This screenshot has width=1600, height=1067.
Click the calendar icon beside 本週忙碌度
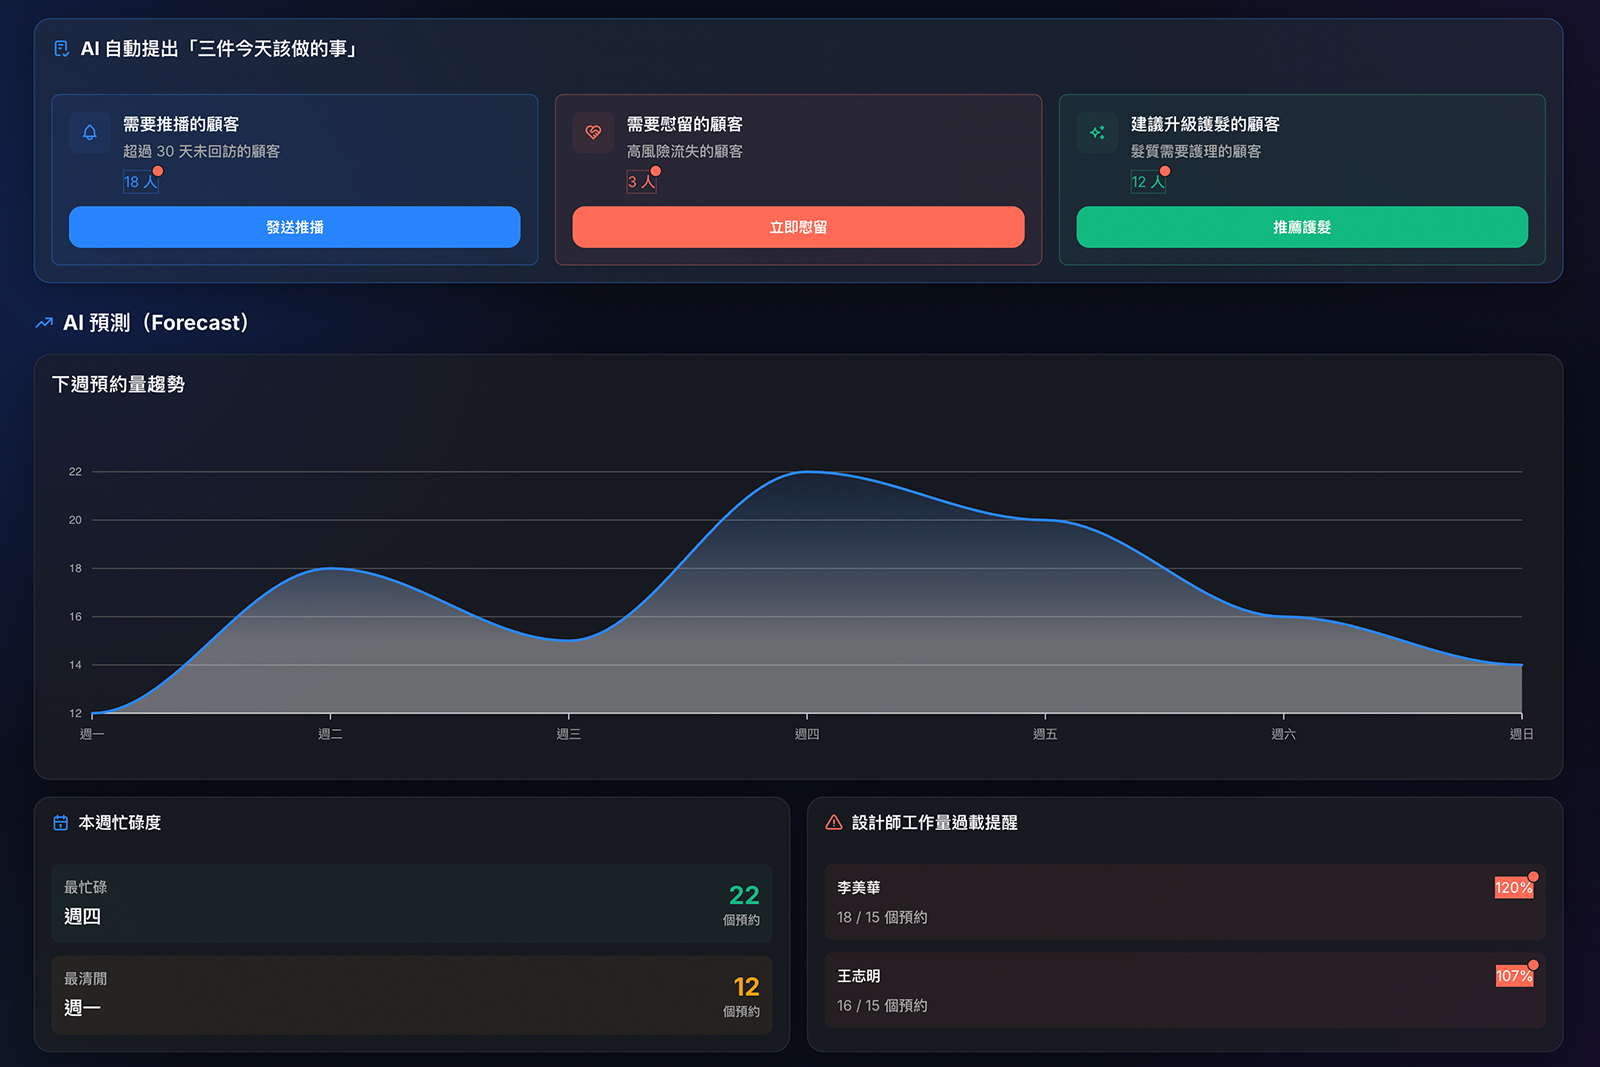[x=61, y=823]
